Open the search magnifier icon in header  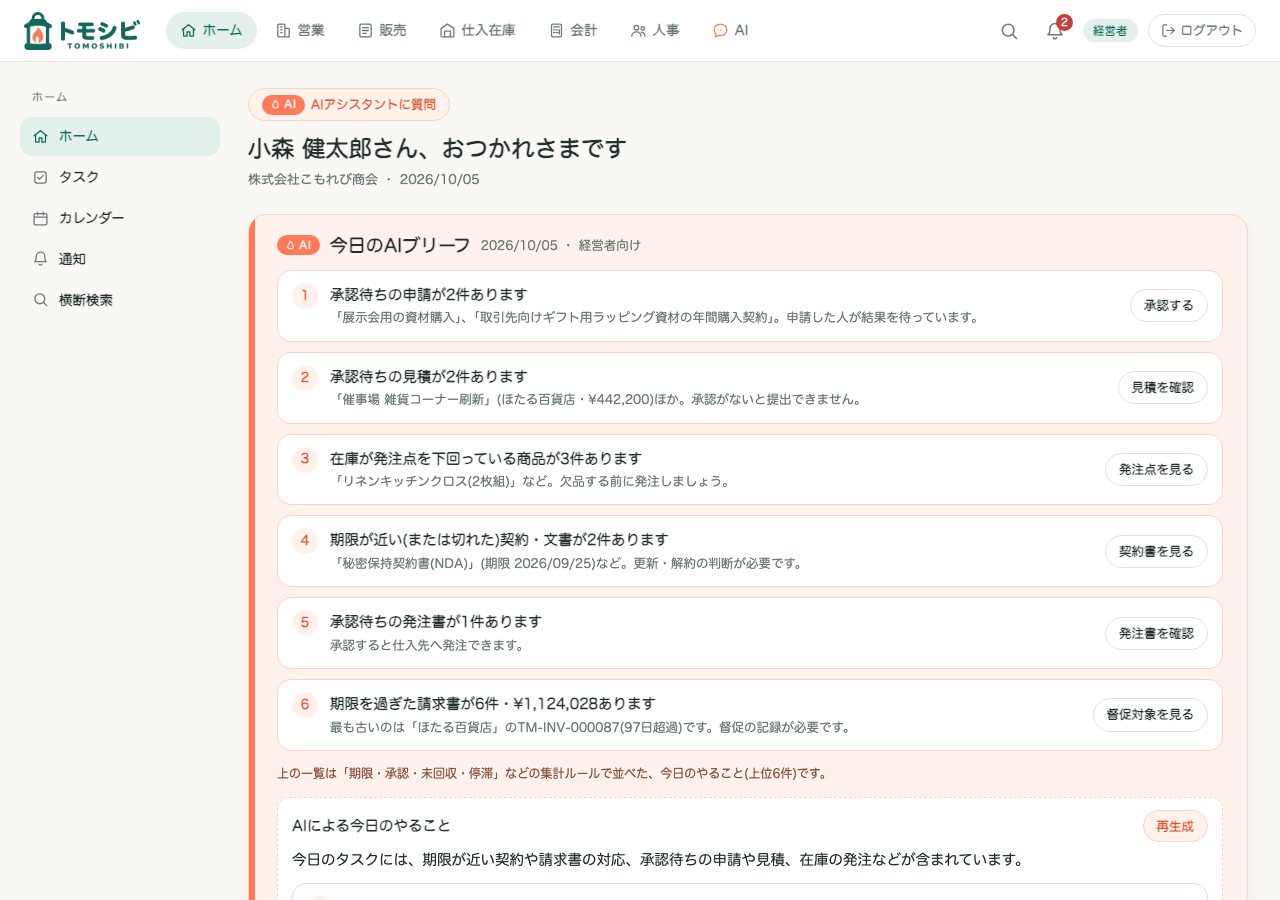(x=1009, y=31)
